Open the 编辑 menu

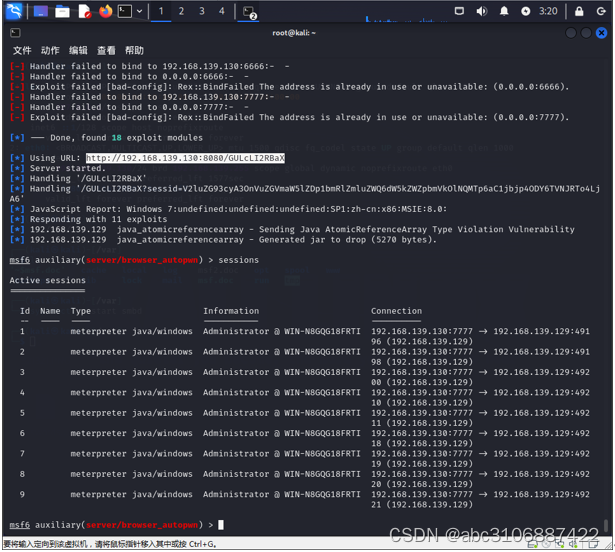(78, 50)
